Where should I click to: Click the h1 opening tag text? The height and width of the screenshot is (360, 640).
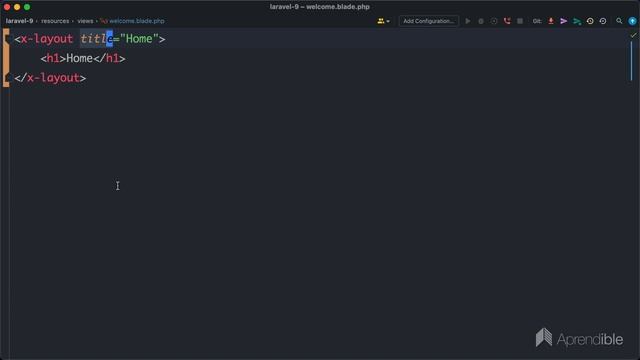coord(53,58)
